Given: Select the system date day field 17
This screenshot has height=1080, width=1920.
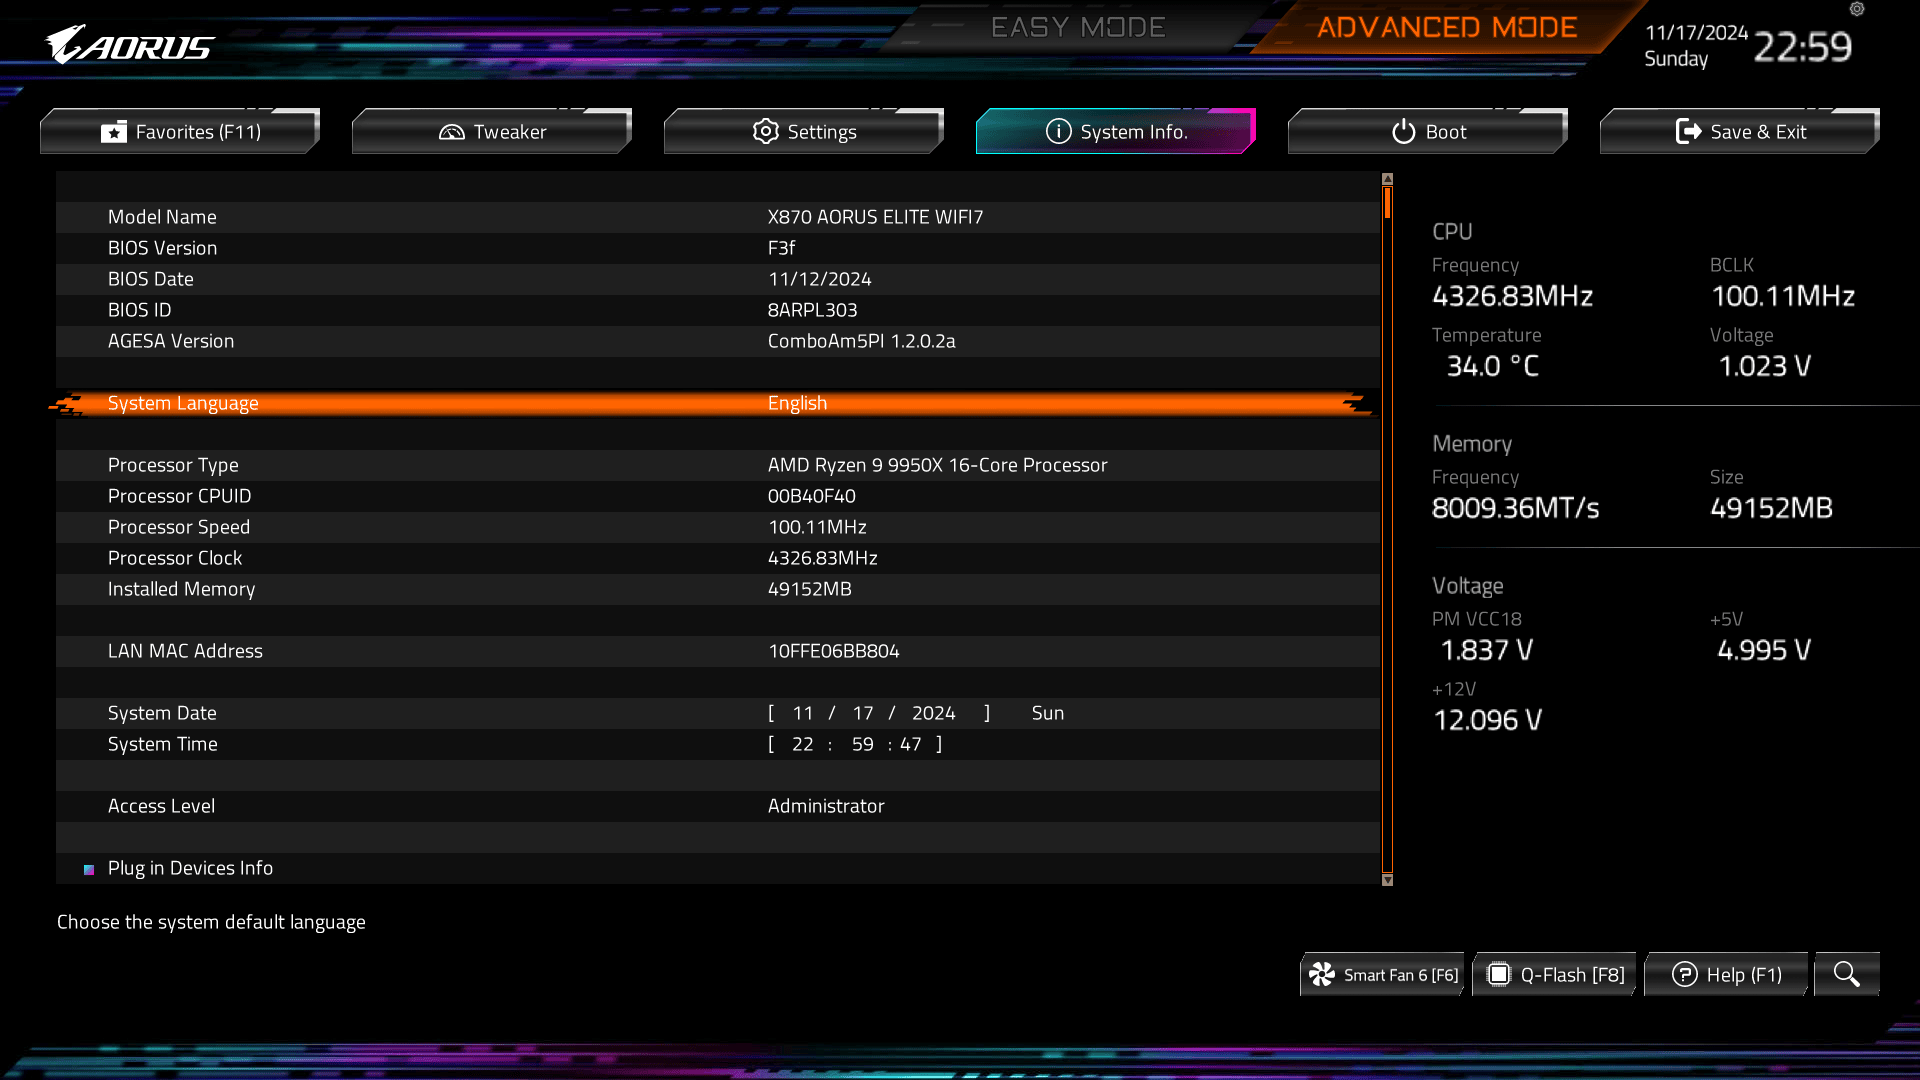Looking at the screenshot, I should click(863, 713).
